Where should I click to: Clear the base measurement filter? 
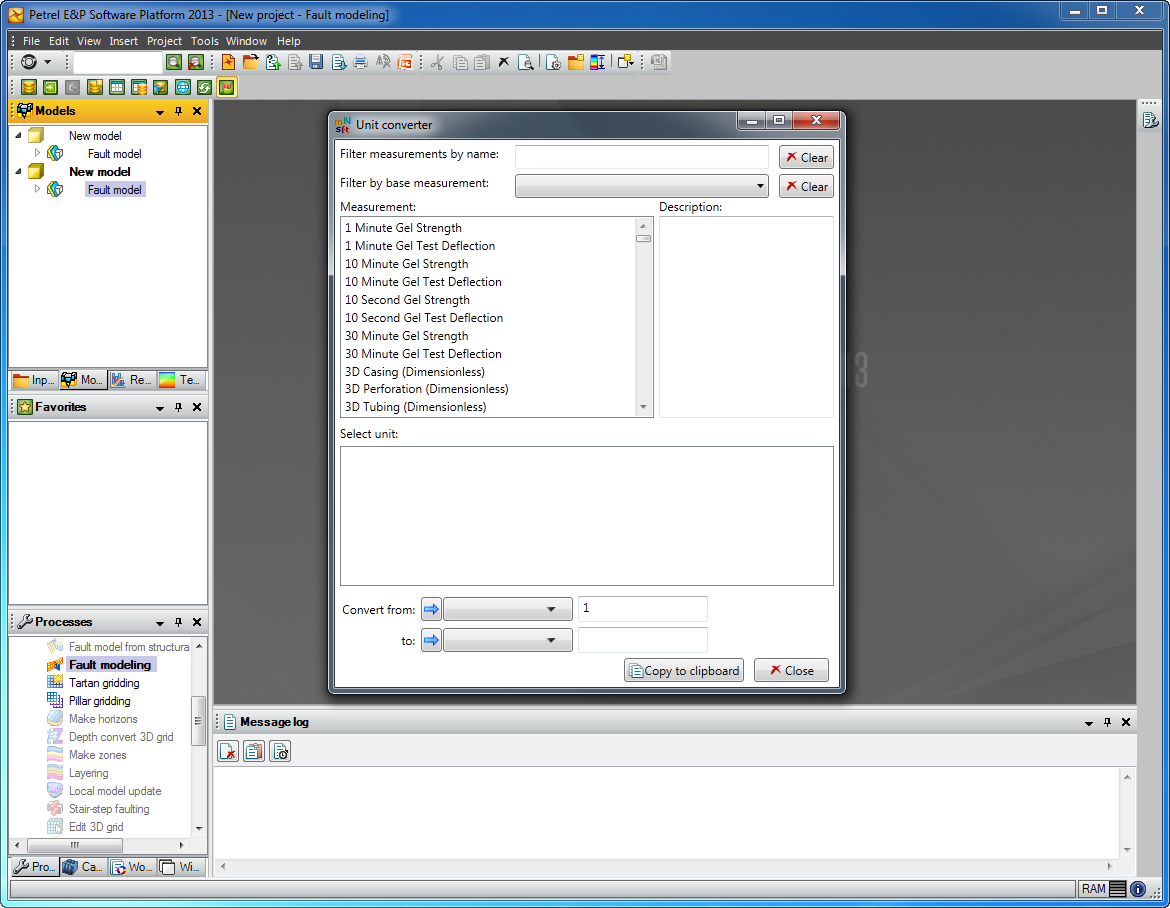(806, 187)
